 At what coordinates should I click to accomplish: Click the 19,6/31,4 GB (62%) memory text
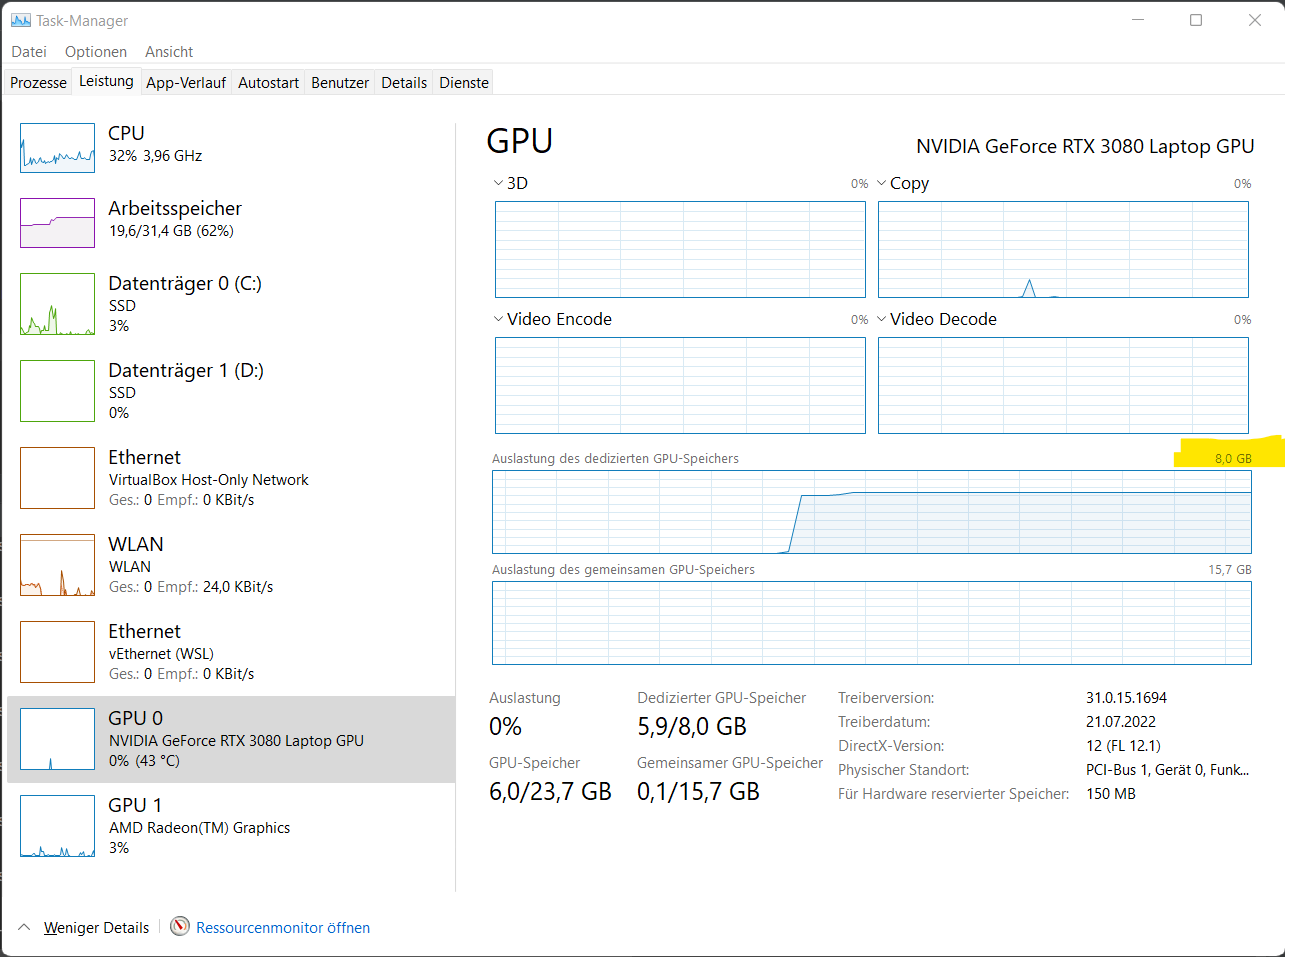click(x=171, y=231)
